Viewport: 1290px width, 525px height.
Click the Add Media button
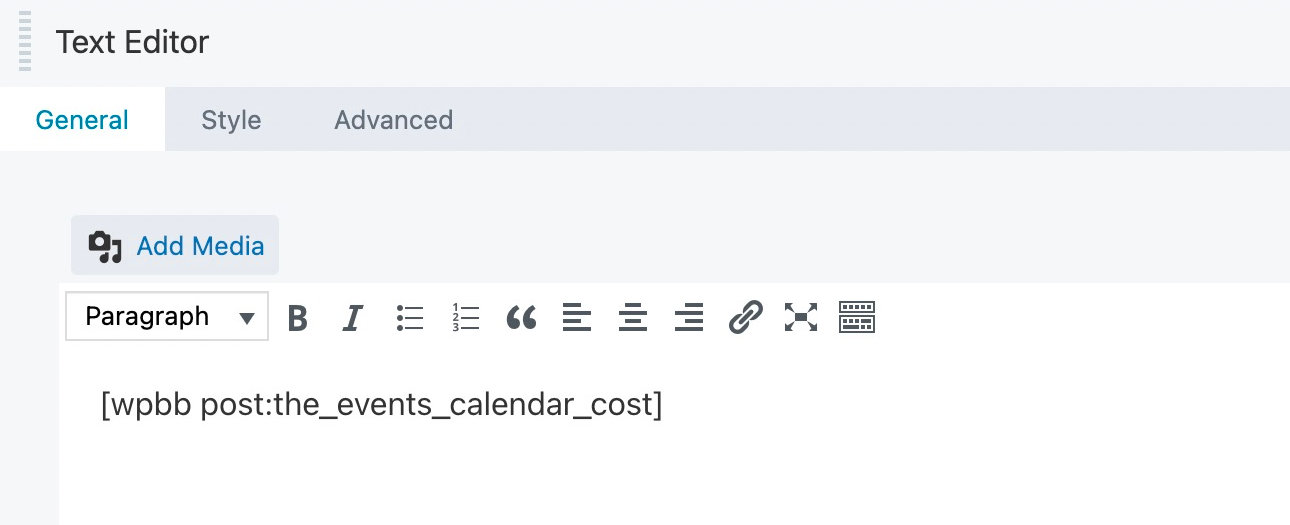175,246
